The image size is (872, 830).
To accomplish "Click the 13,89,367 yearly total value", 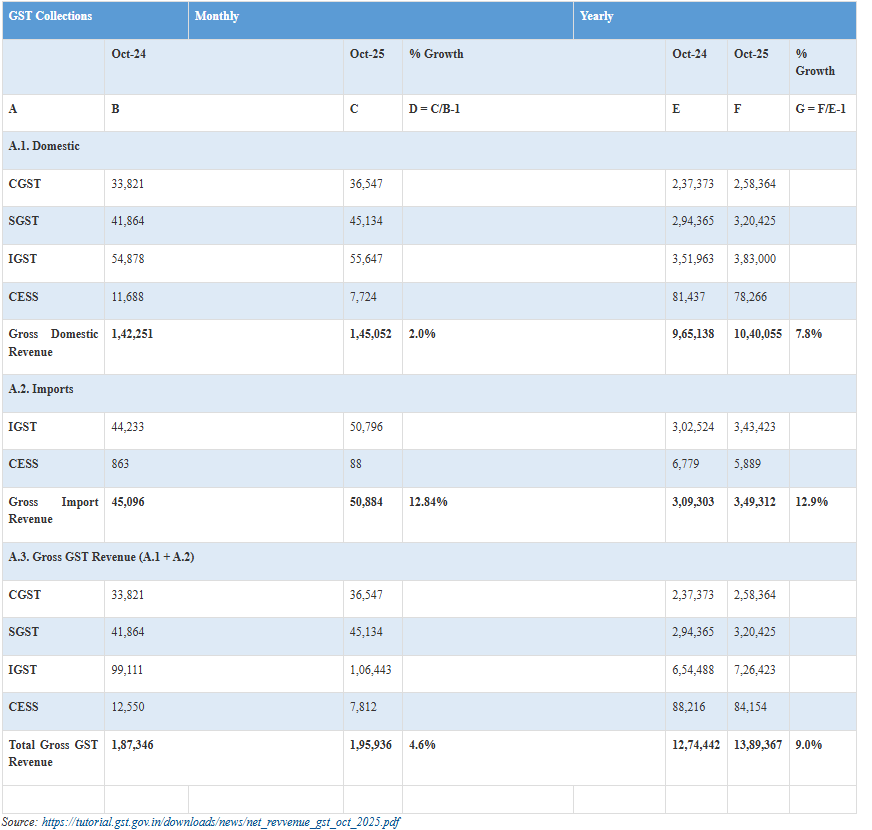I will 758,744.
